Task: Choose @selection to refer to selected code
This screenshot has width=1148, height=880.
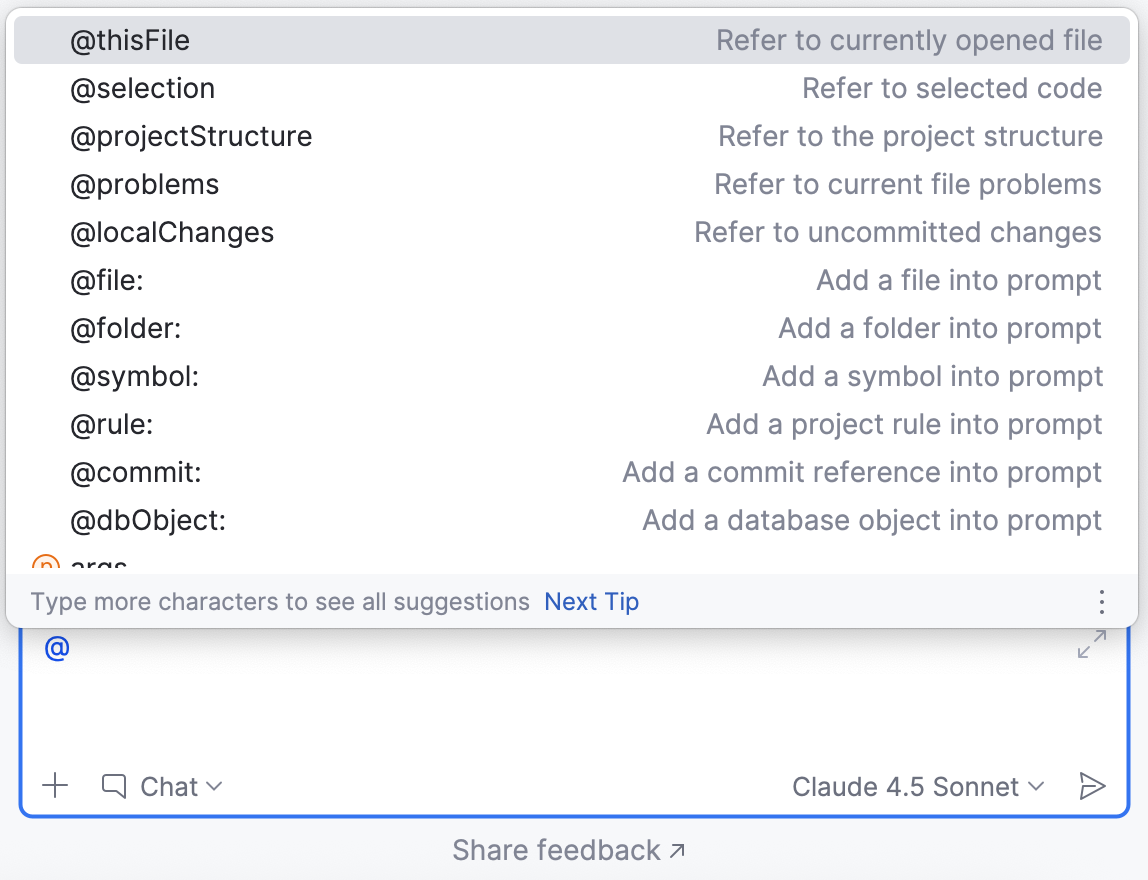Action: [142, 89]
